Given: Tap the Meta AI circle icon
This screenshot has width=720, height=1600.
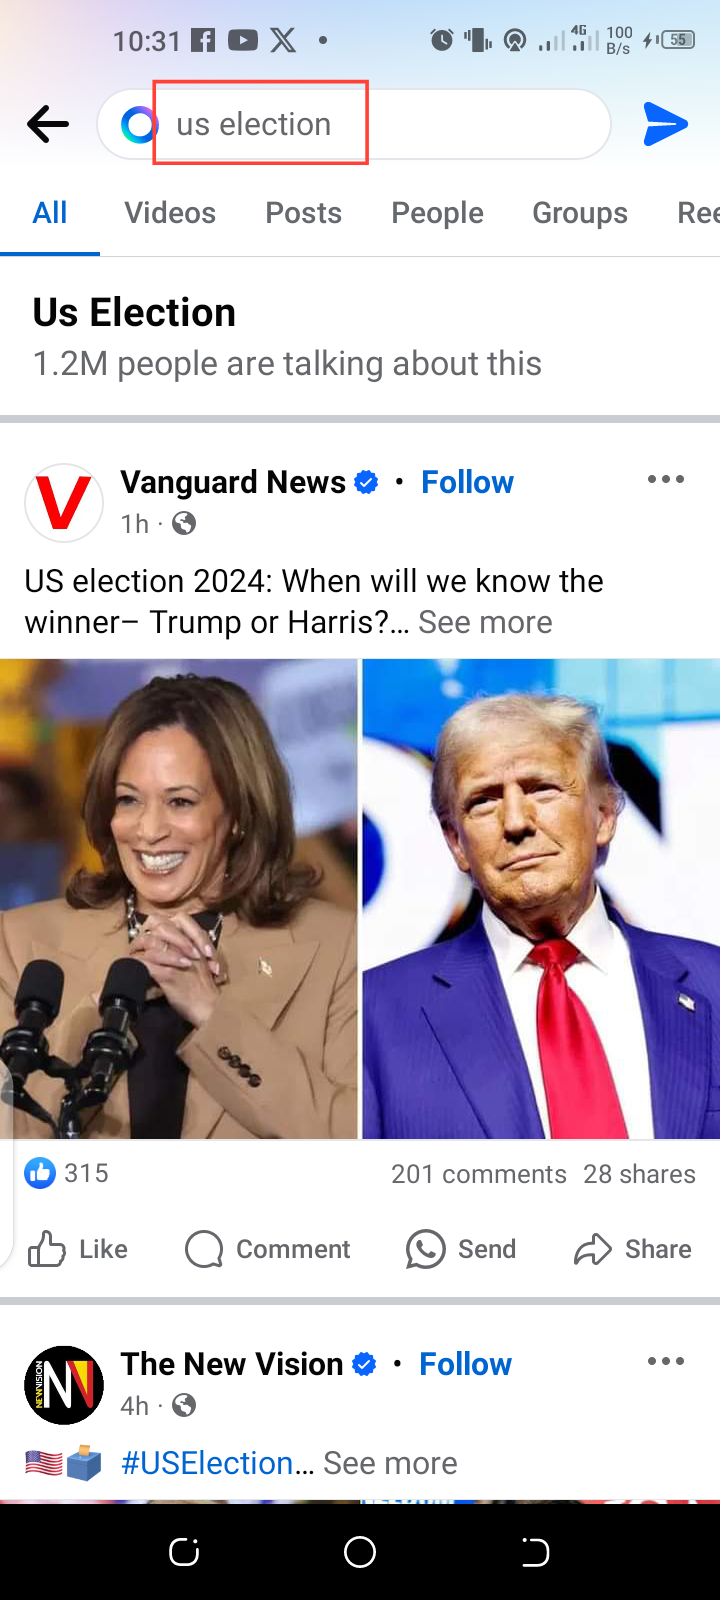Looking at the screenshot, I should coord(139,125).
